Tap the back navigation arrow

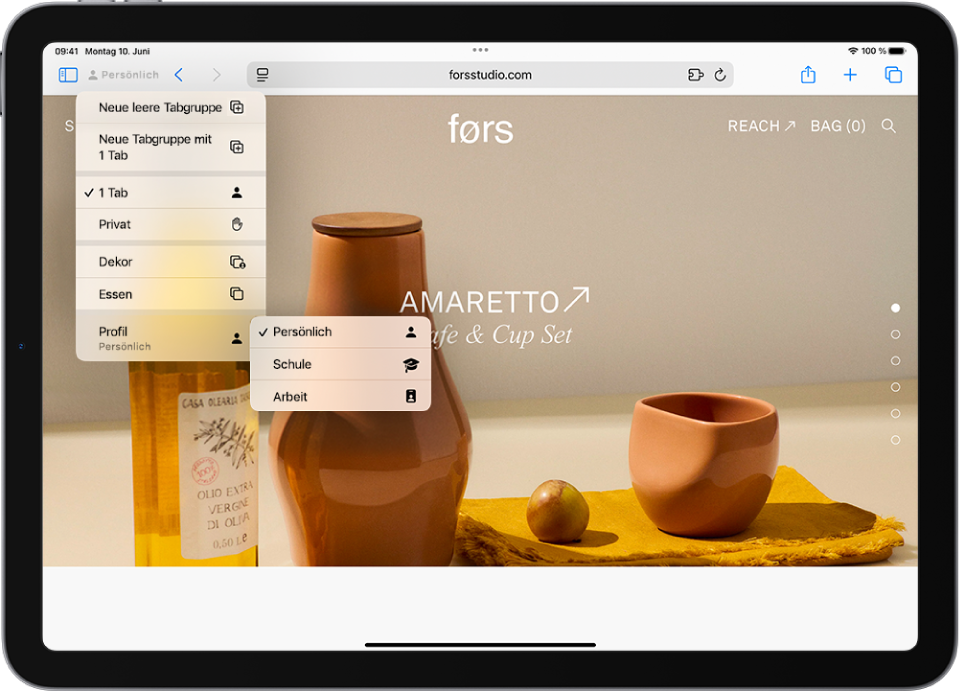click(x=179, y=74)
